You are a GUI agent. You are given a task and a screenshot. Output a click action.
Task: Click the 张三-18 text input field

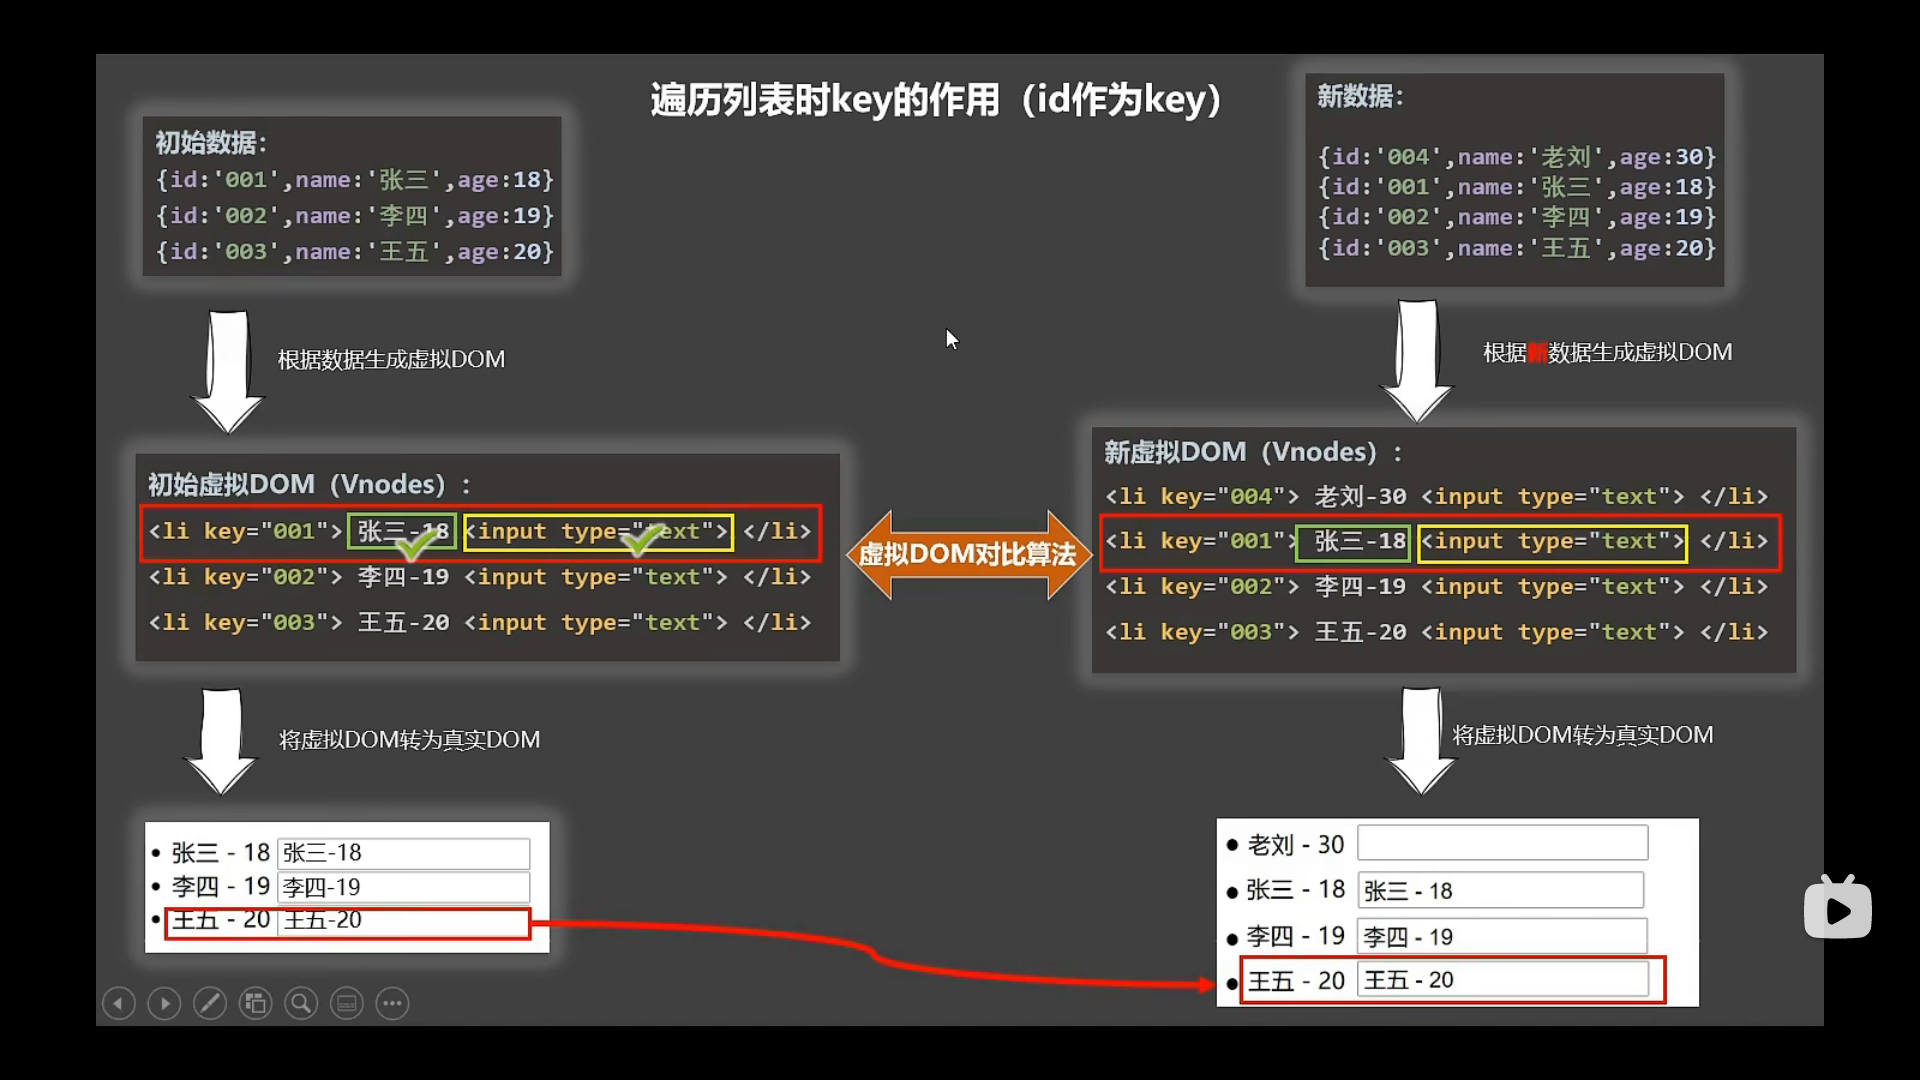point(402,853)
